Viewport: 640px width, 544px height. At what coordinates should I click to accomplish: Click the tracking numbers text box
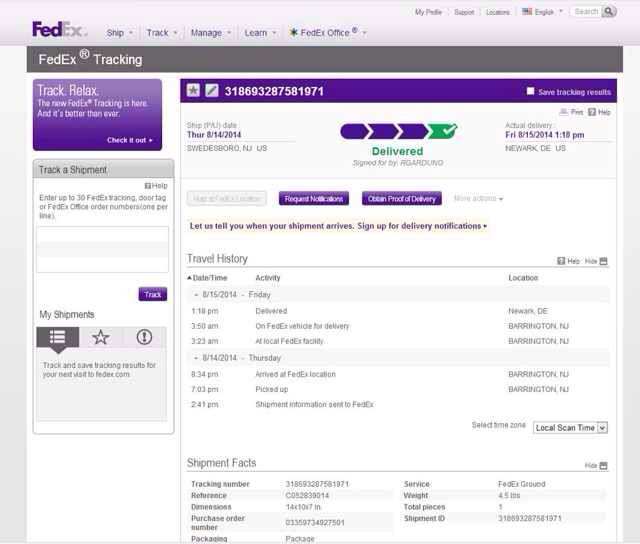(102, 250)
